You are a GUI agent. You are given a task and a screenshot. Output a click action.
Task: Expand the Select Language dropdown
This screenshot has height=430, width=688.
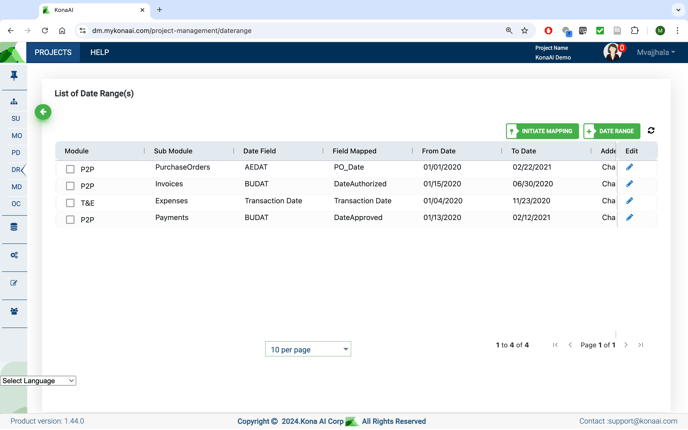[38, 381]
